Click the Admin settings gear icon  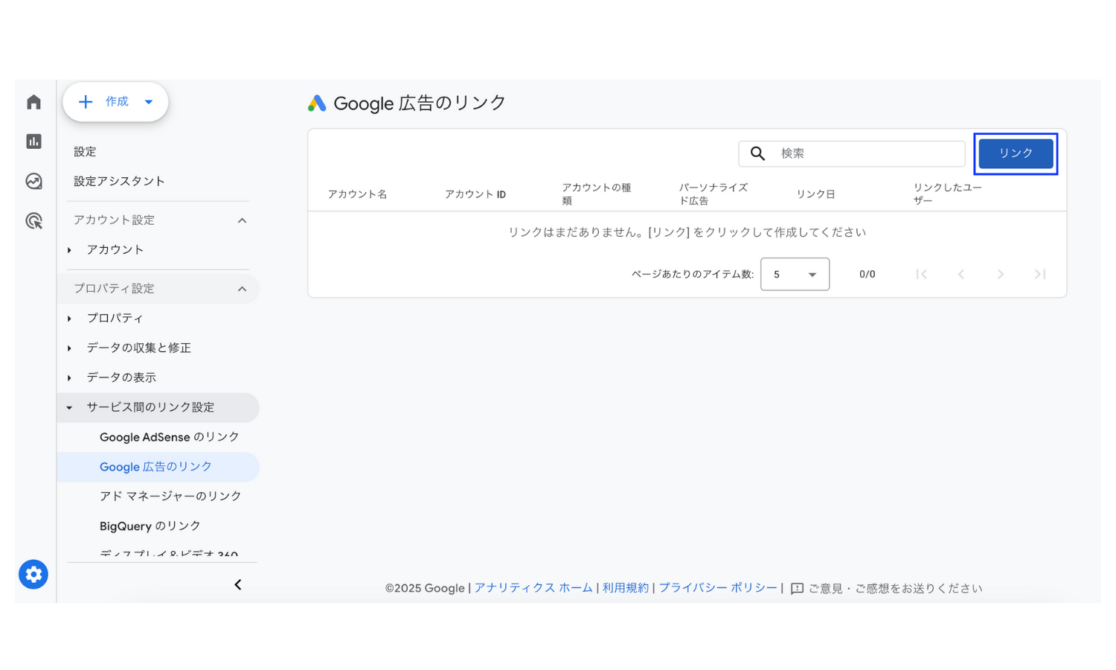[33, 574]
